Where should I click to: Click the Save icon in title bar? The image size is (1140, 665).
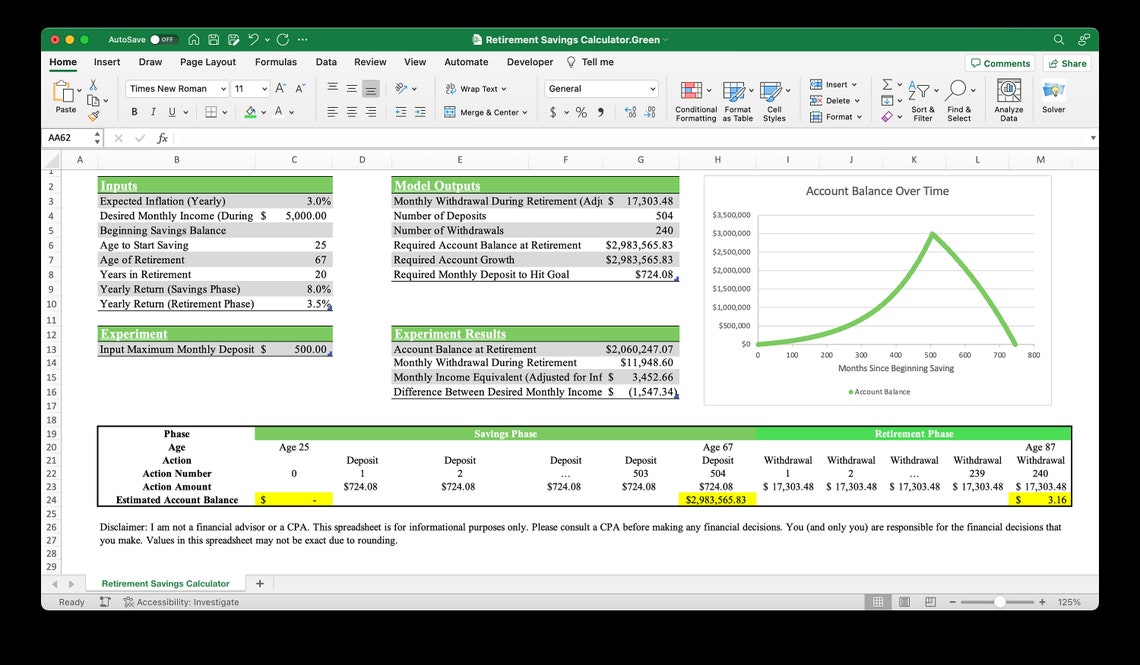214,39
